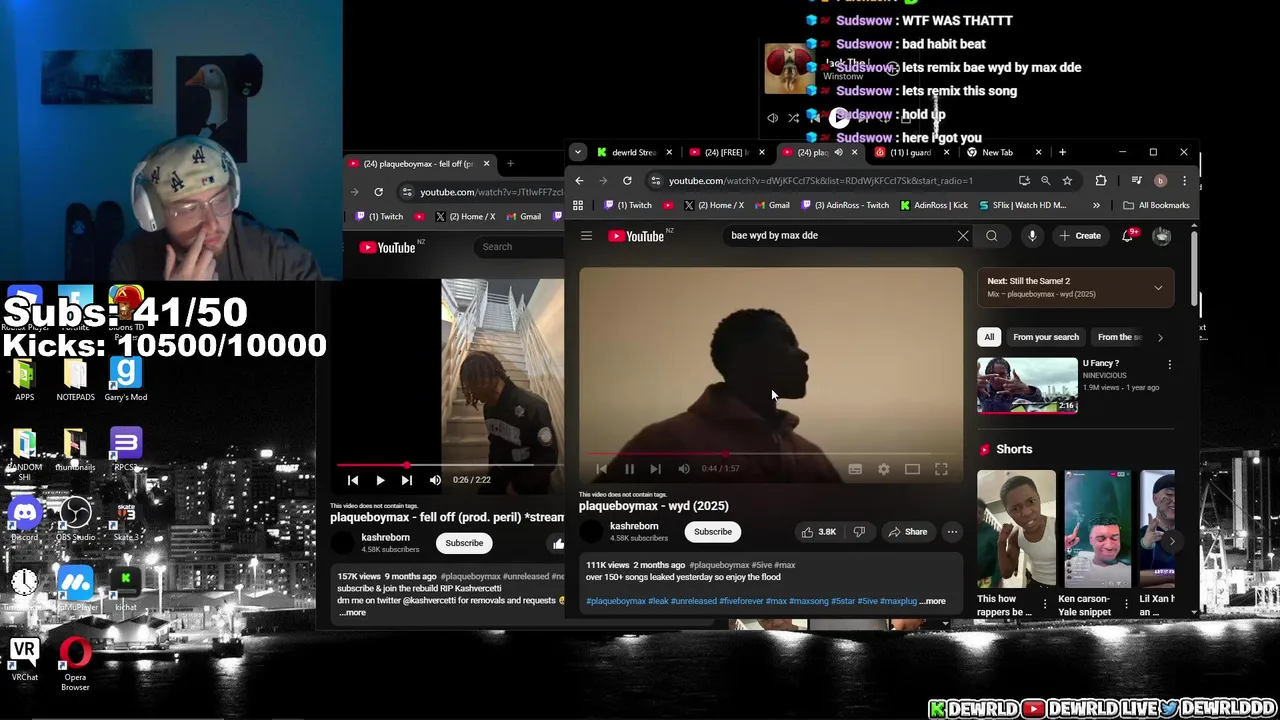Viewport: 1280px width, 720px height.
Task: Pause the wyd video in front window
Action: coord(629,469)
